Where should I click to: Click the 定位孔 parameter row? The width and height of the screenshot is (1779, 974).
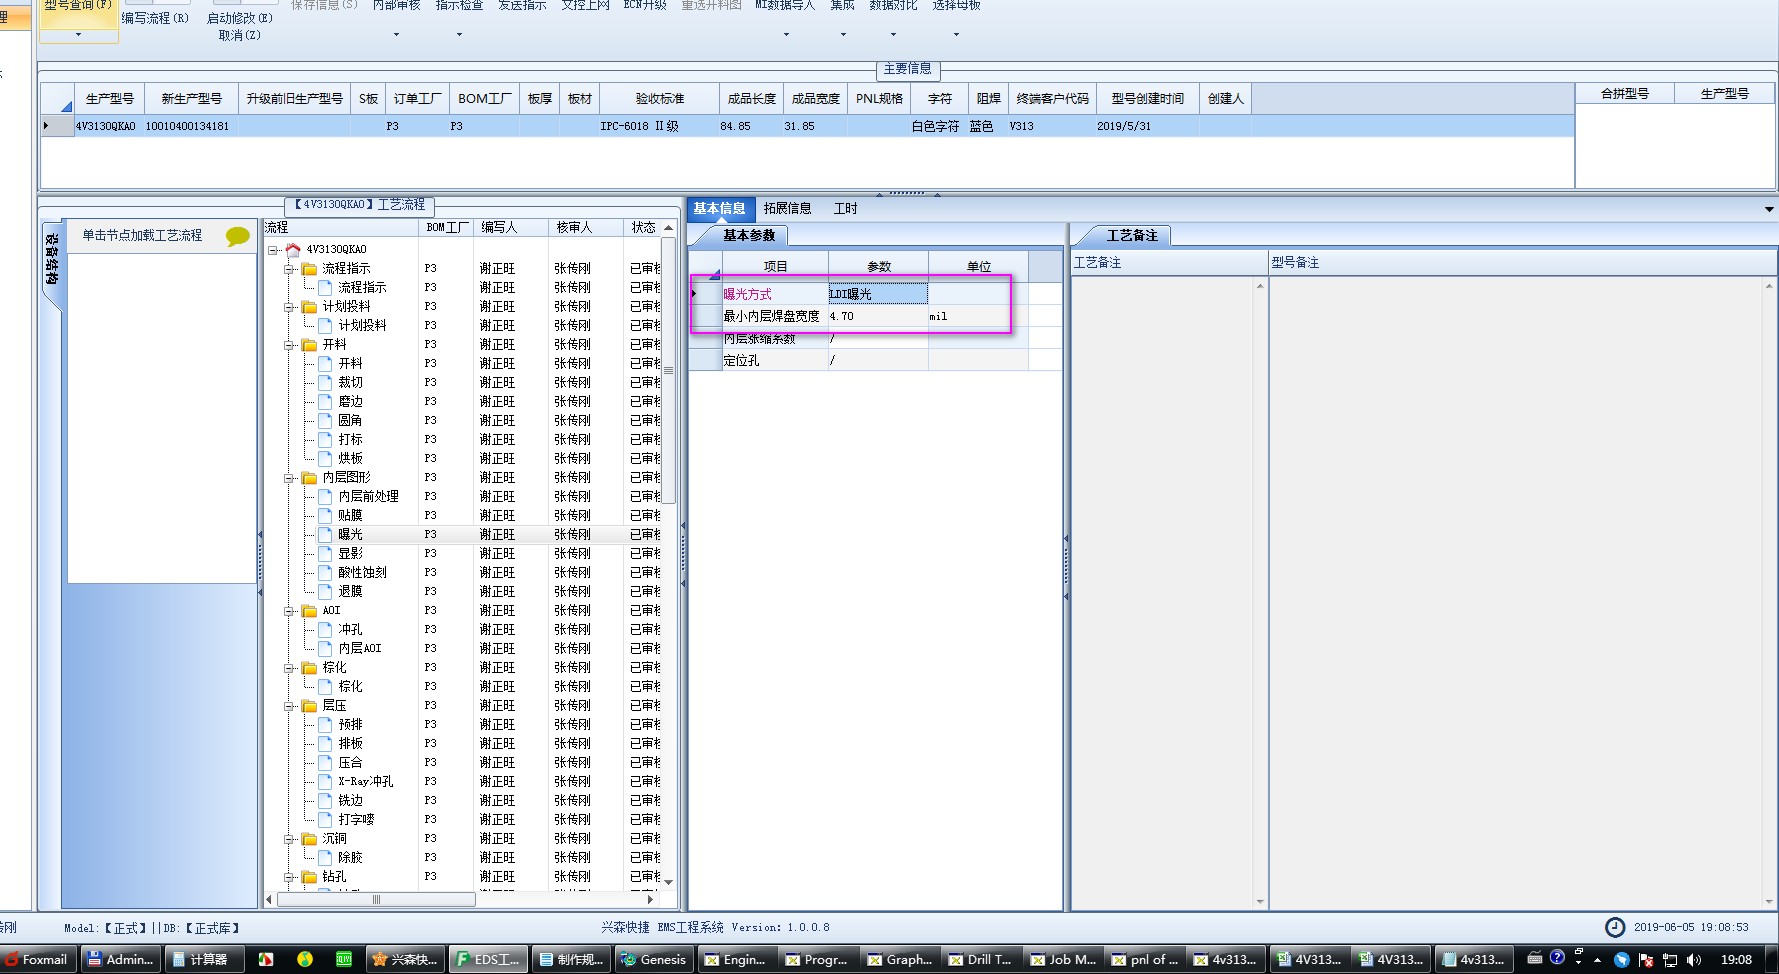click(x=875, y=360)
